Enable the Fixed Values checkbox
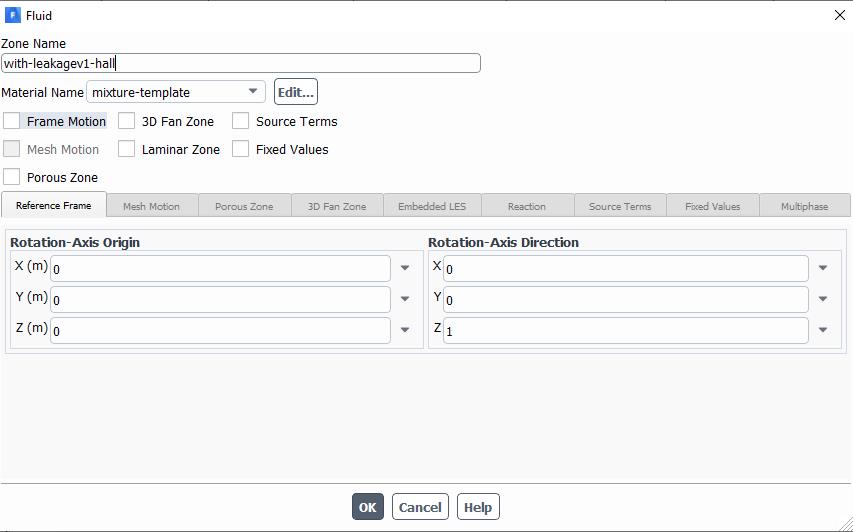This screenshot has width=853, height=532. click(240, 149)
